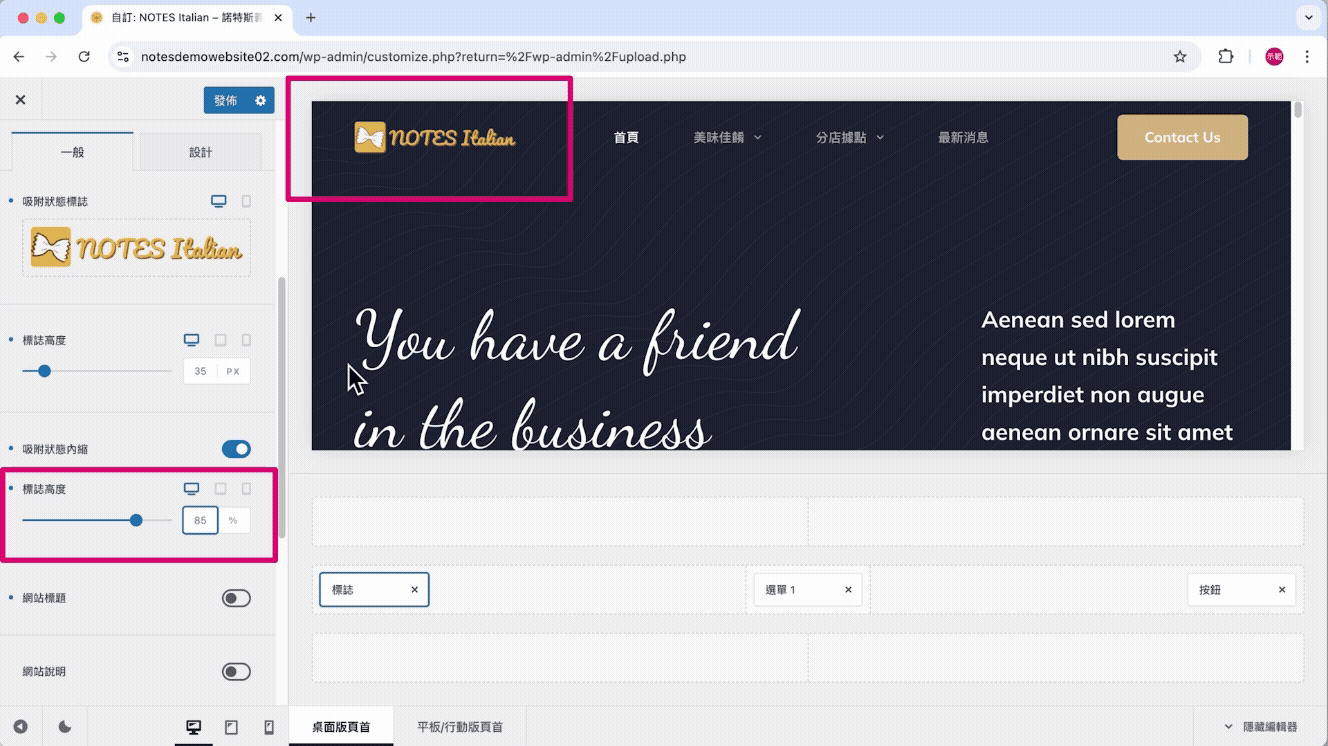This screenshot has width=1328, height=746.
Task: Click the sticky logo height percentage slider
Action: 136,520
